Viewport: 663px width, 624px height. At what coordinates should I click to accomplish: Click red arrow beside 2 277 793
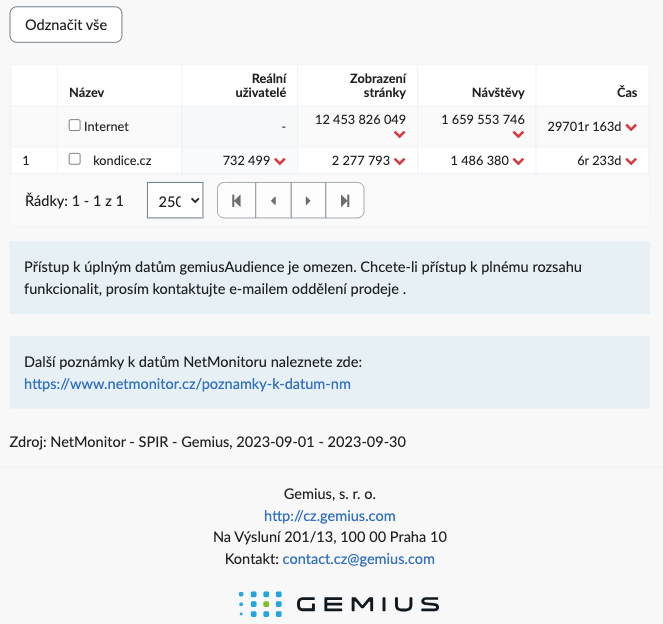400,161
